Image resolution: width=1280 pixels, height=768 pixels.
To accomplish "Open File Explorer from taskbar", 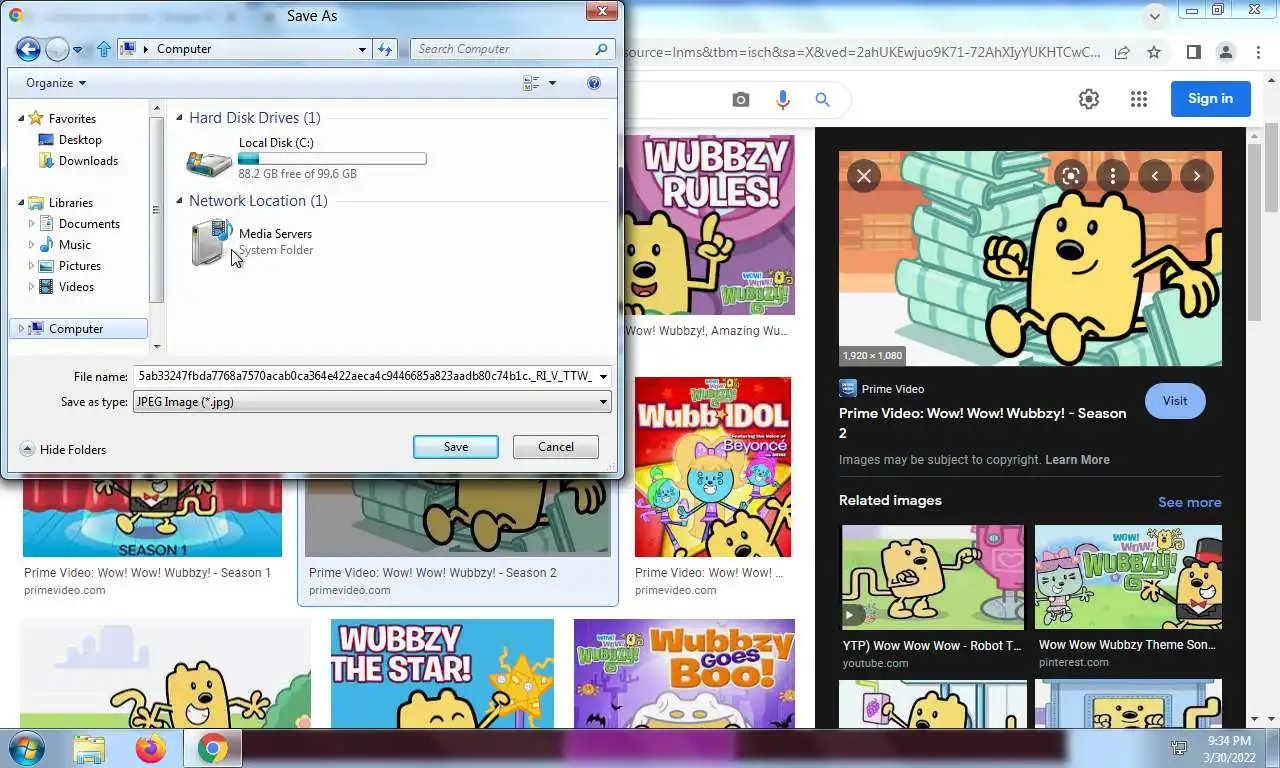I will [89, 748].
